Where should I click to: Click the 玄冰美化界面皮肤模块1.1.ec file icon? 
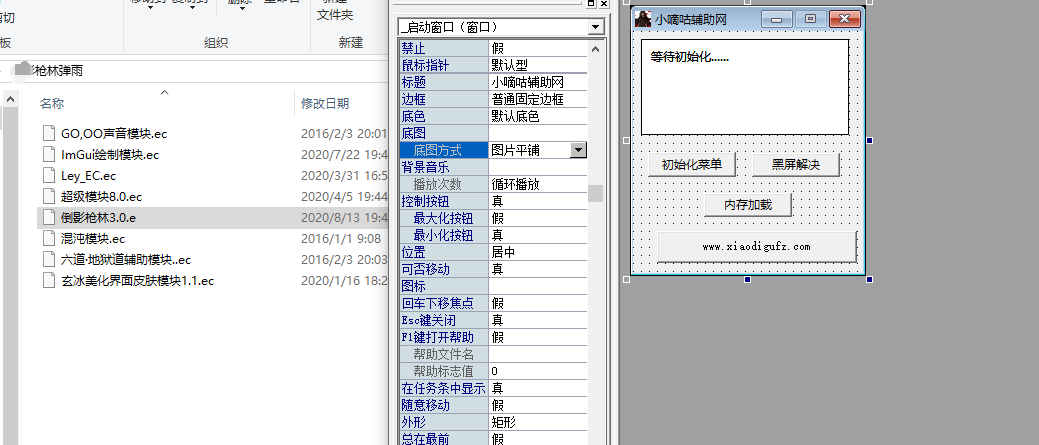pyautogui.click(x=50, y=281)
